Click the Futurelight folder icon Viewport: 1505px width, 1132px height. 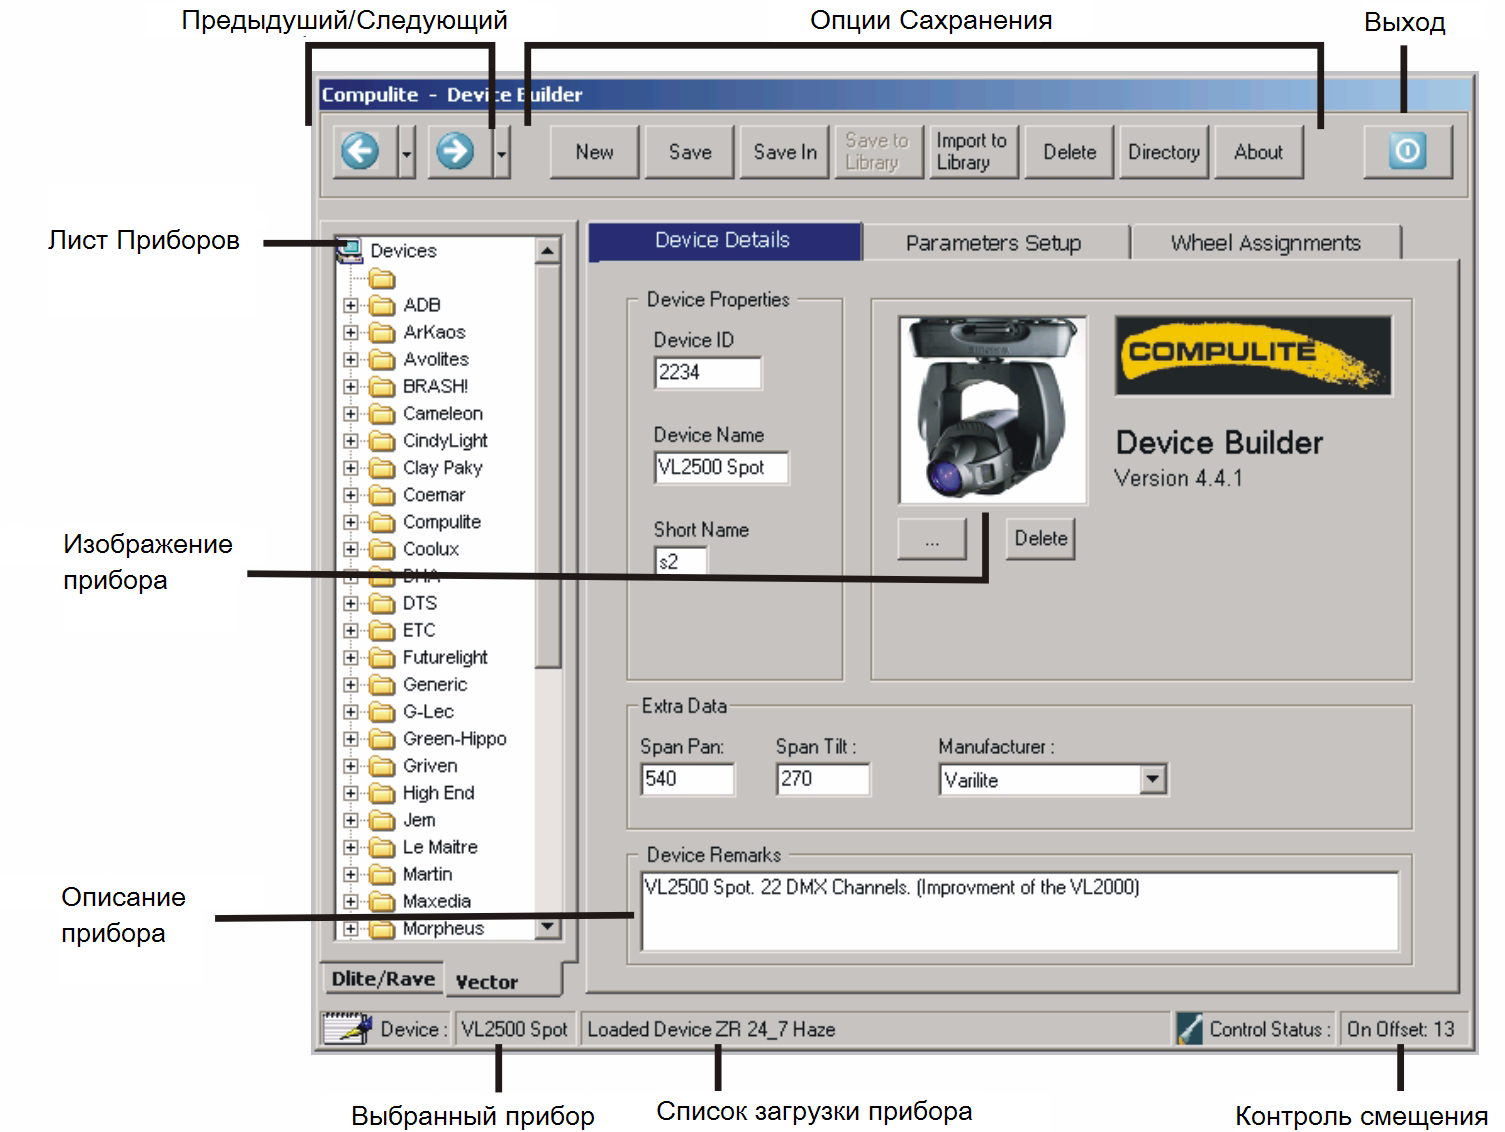click(x=382, y=657)
